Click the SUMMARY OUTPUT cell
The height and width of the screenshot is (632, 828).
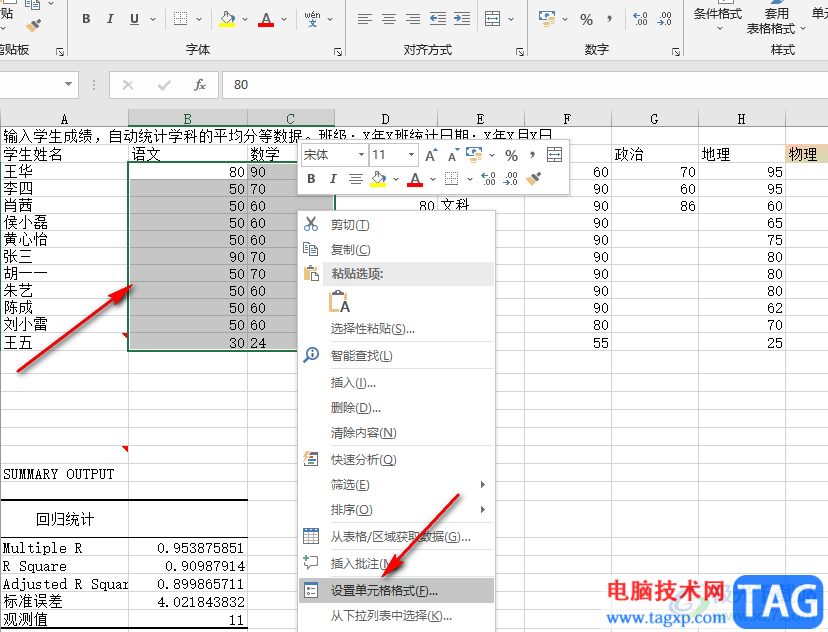[64, 474]
